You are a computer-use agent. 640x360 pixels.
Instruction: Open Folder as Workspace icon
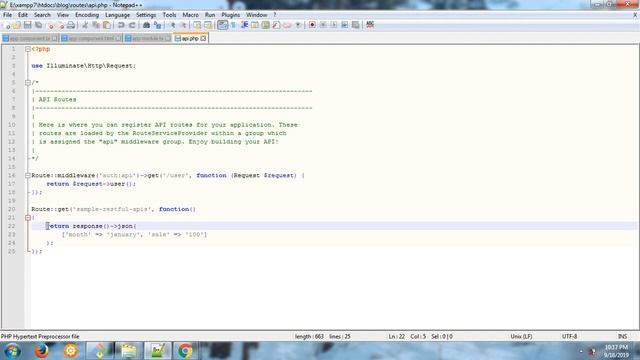pyautogui.click(x=287, y=25)
